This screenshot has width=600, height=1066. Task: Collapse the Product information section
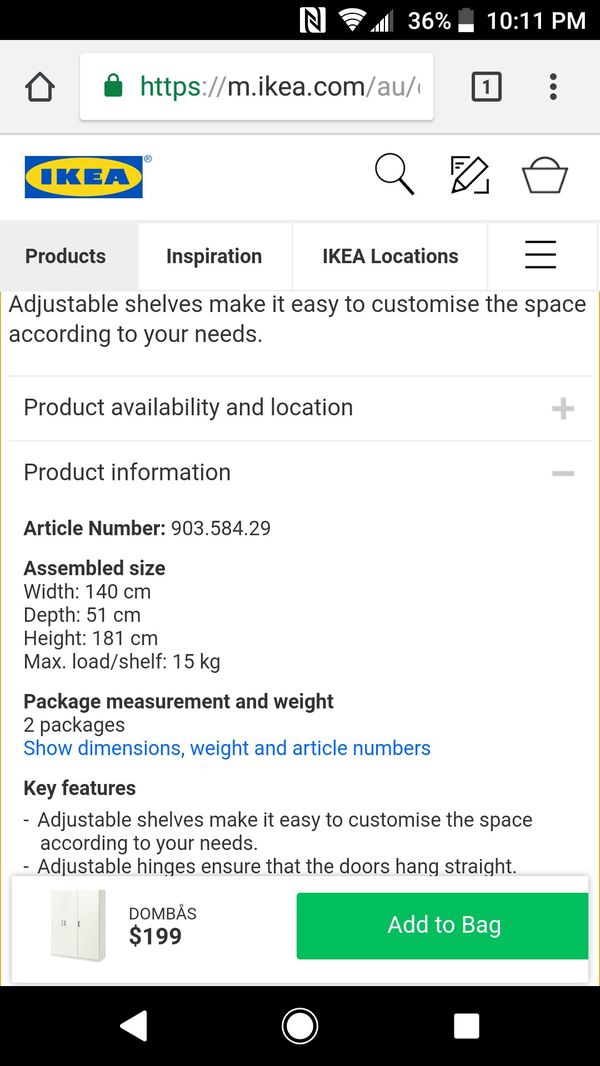point(300,472)
